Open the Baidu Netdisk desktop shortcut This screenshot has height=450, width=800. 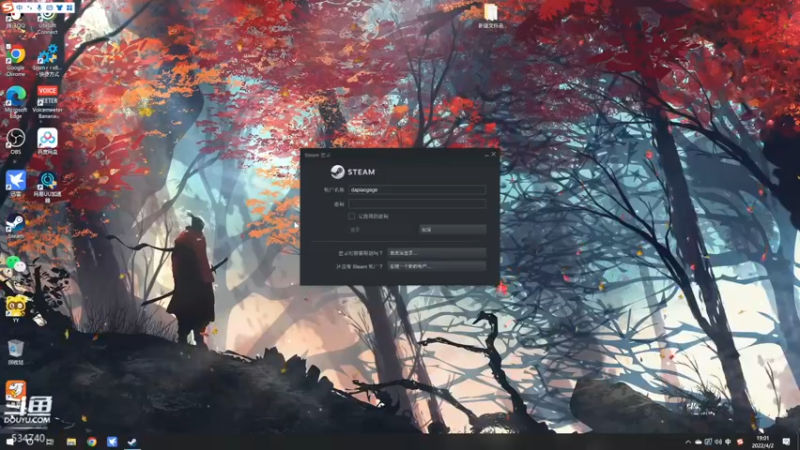point(47,139)
